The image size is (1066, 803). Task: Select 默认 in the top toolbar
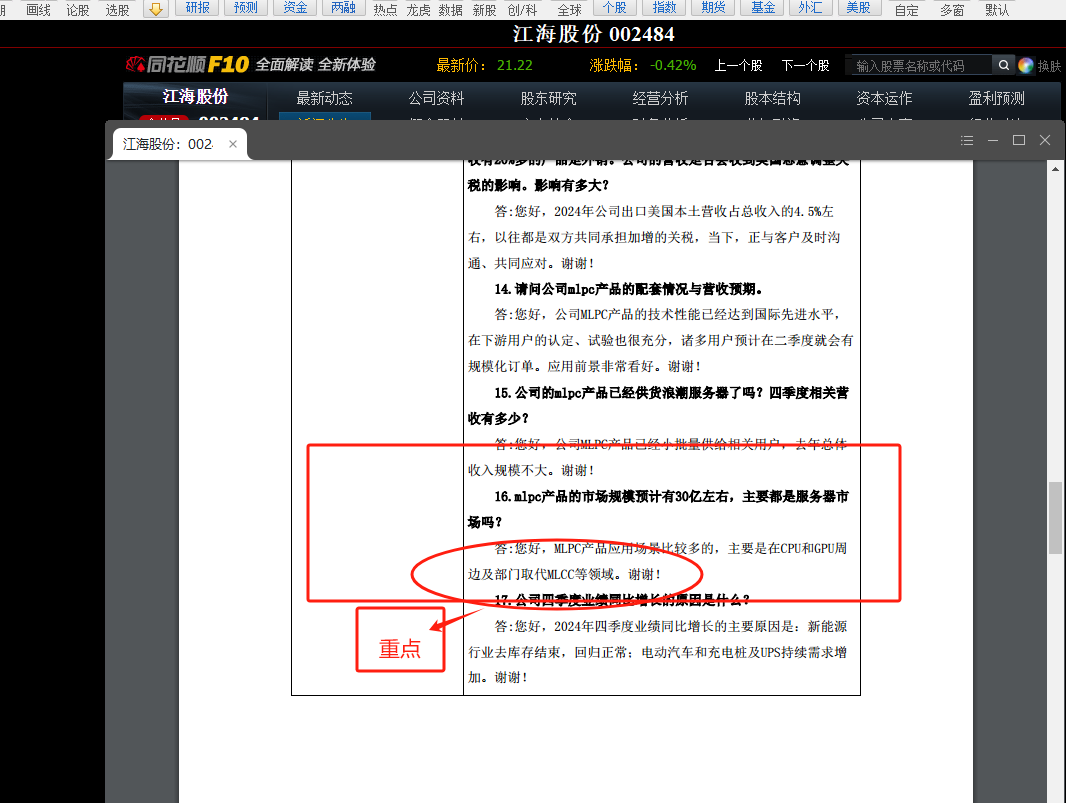pos(997,10)
